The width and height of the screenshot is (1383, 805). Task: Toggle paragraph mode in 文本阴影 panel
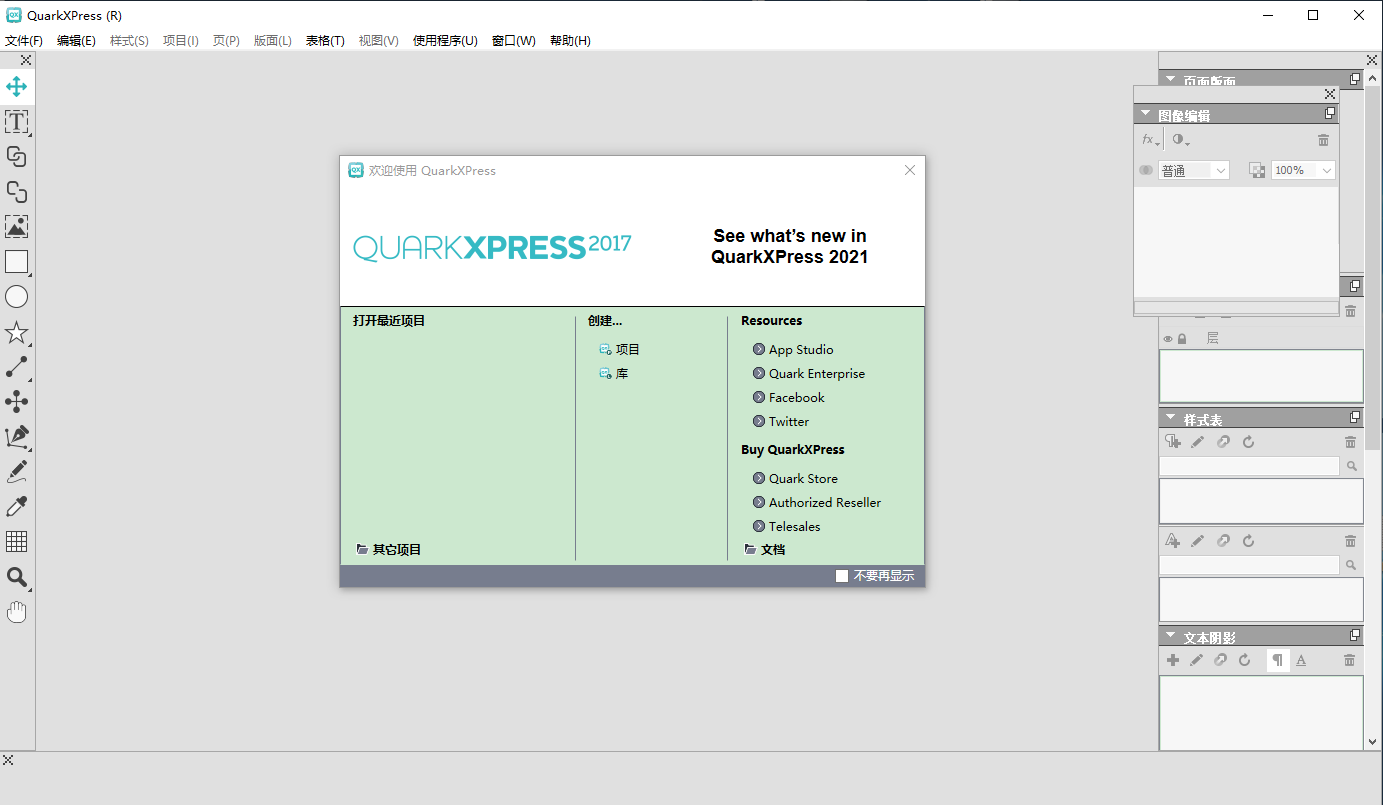coord(1277,660)
